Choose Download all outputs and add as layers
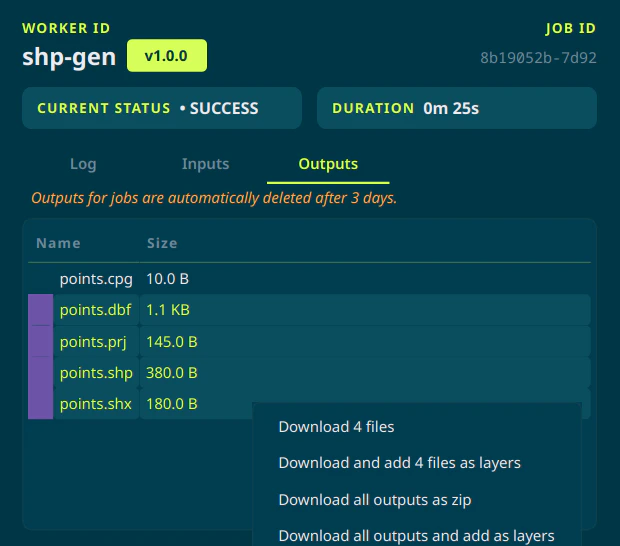620x546 pixels. pos(416,536)
